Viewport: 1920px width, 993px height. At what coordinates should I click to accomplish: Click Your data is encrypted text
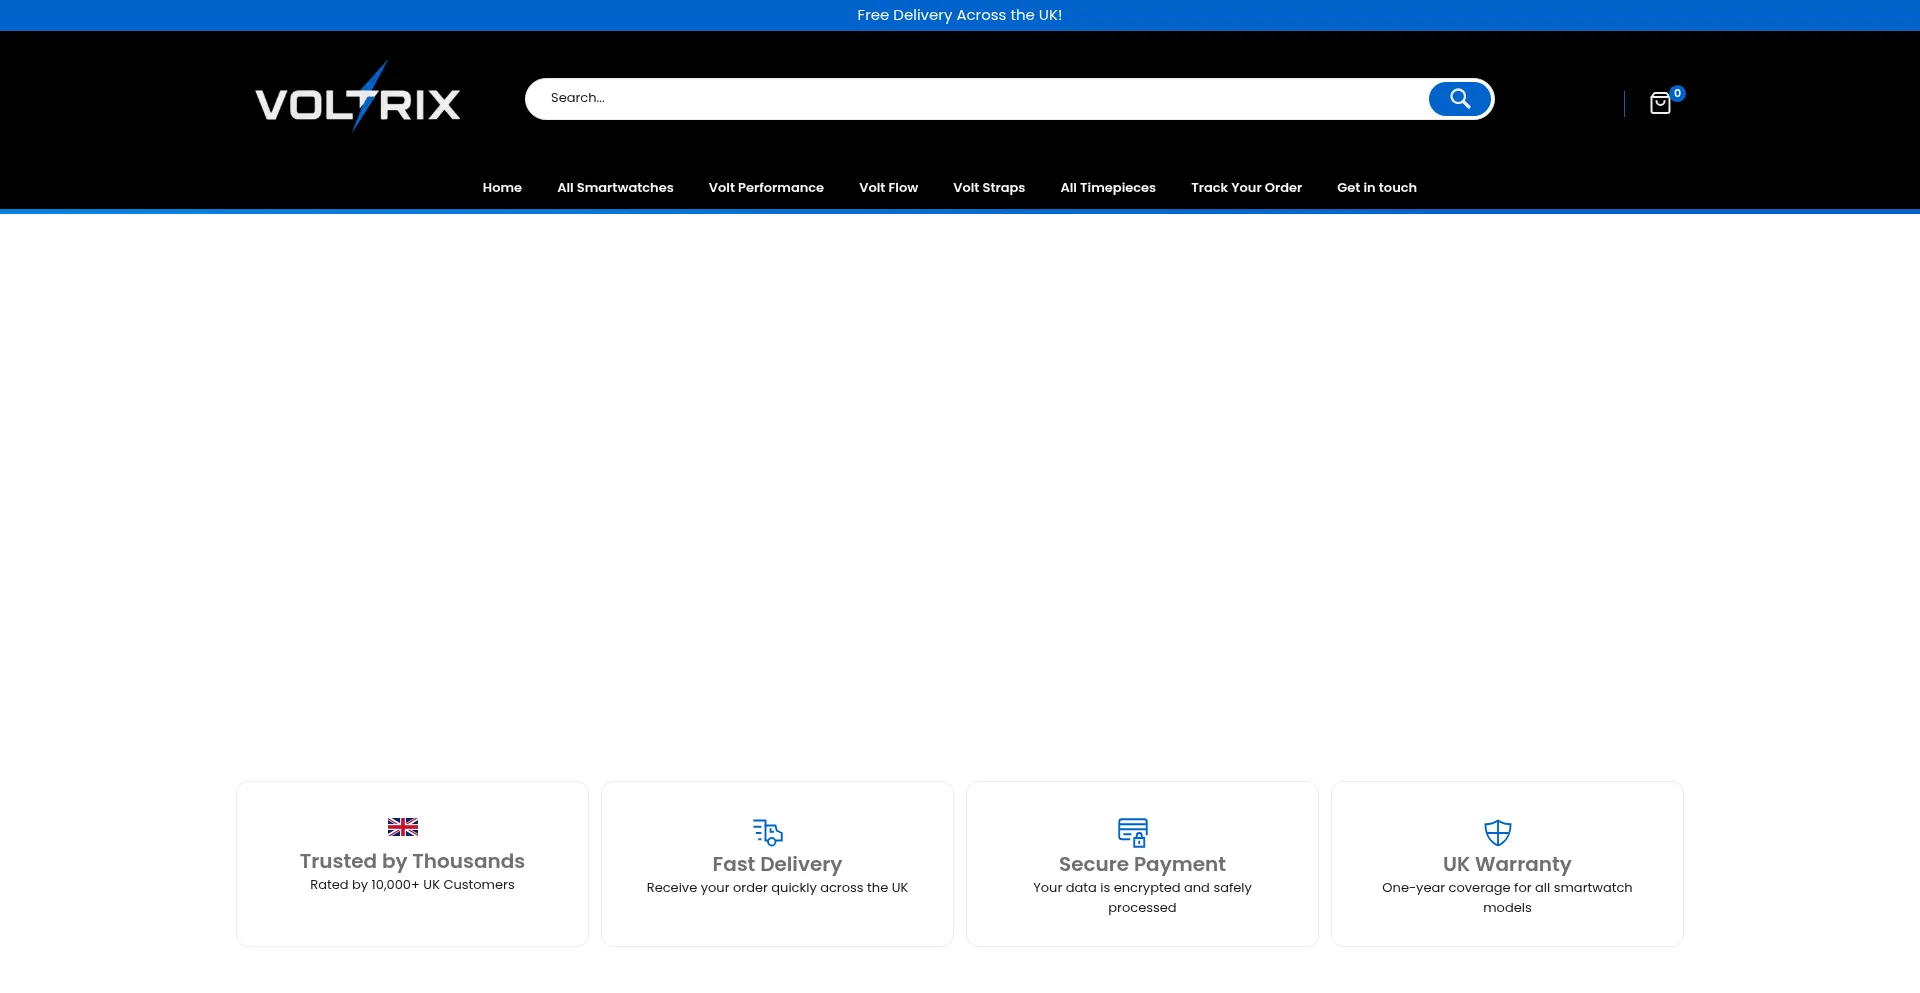point(1142,898)
